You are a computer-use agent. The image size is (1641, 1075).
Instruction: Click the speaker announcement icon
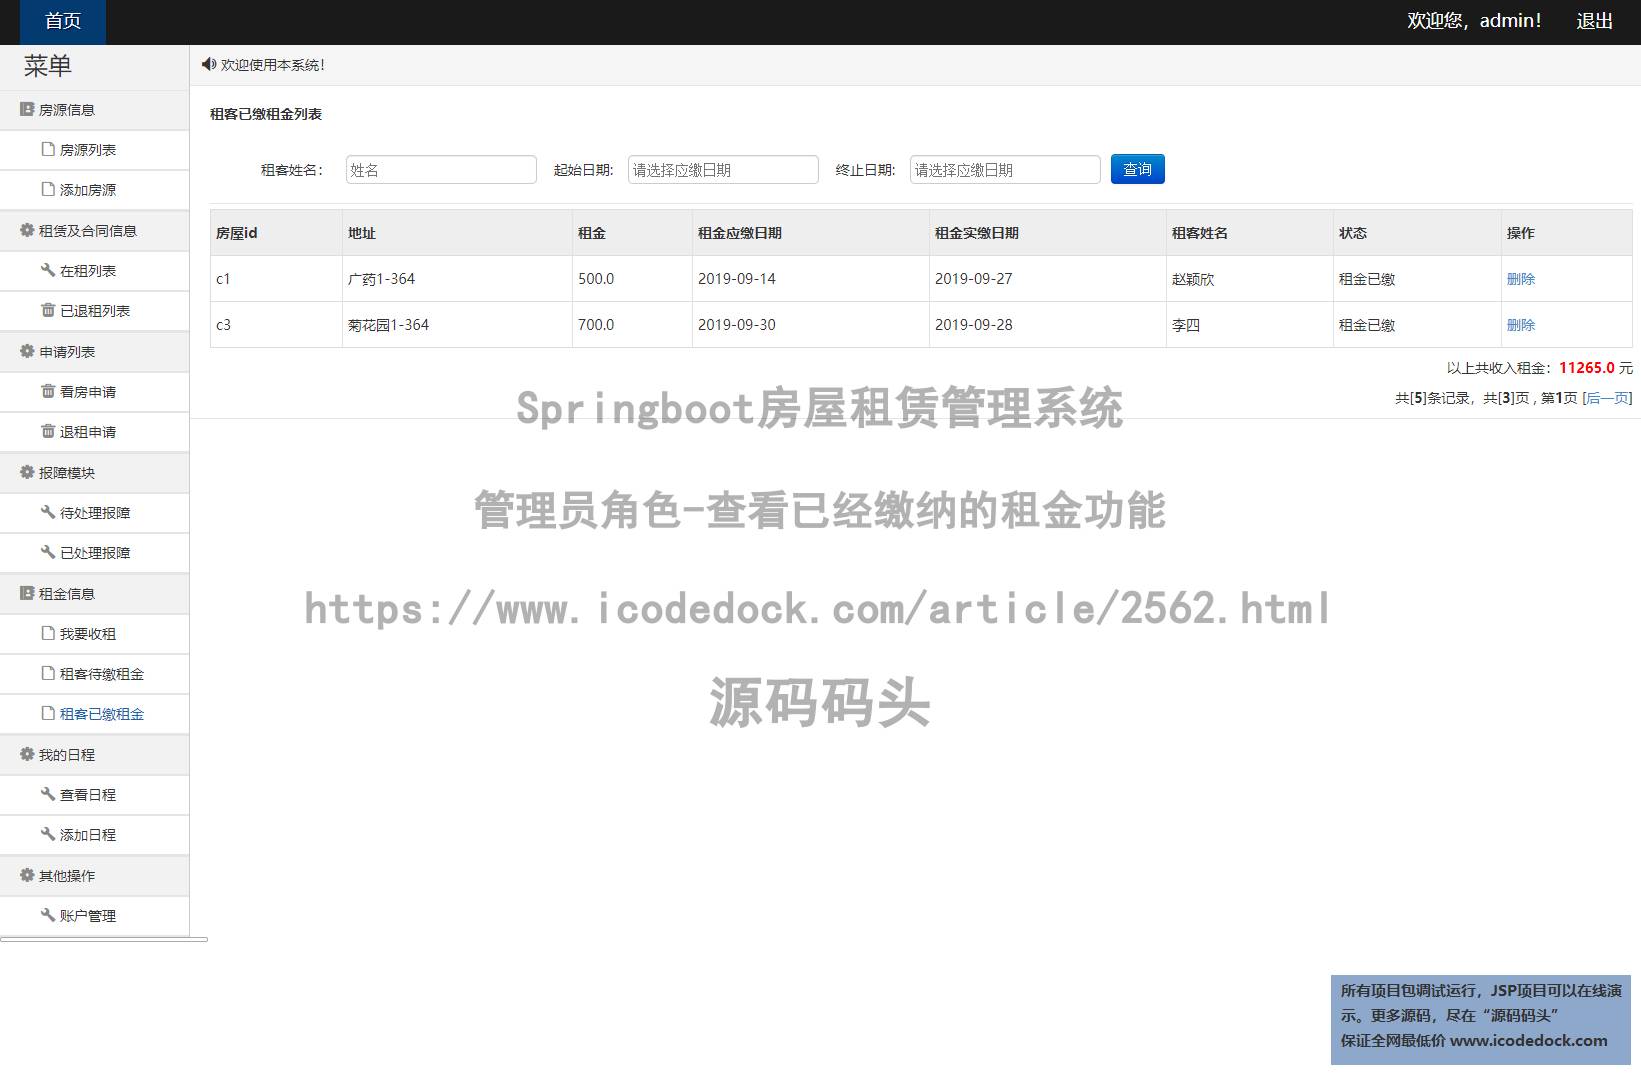209,64
